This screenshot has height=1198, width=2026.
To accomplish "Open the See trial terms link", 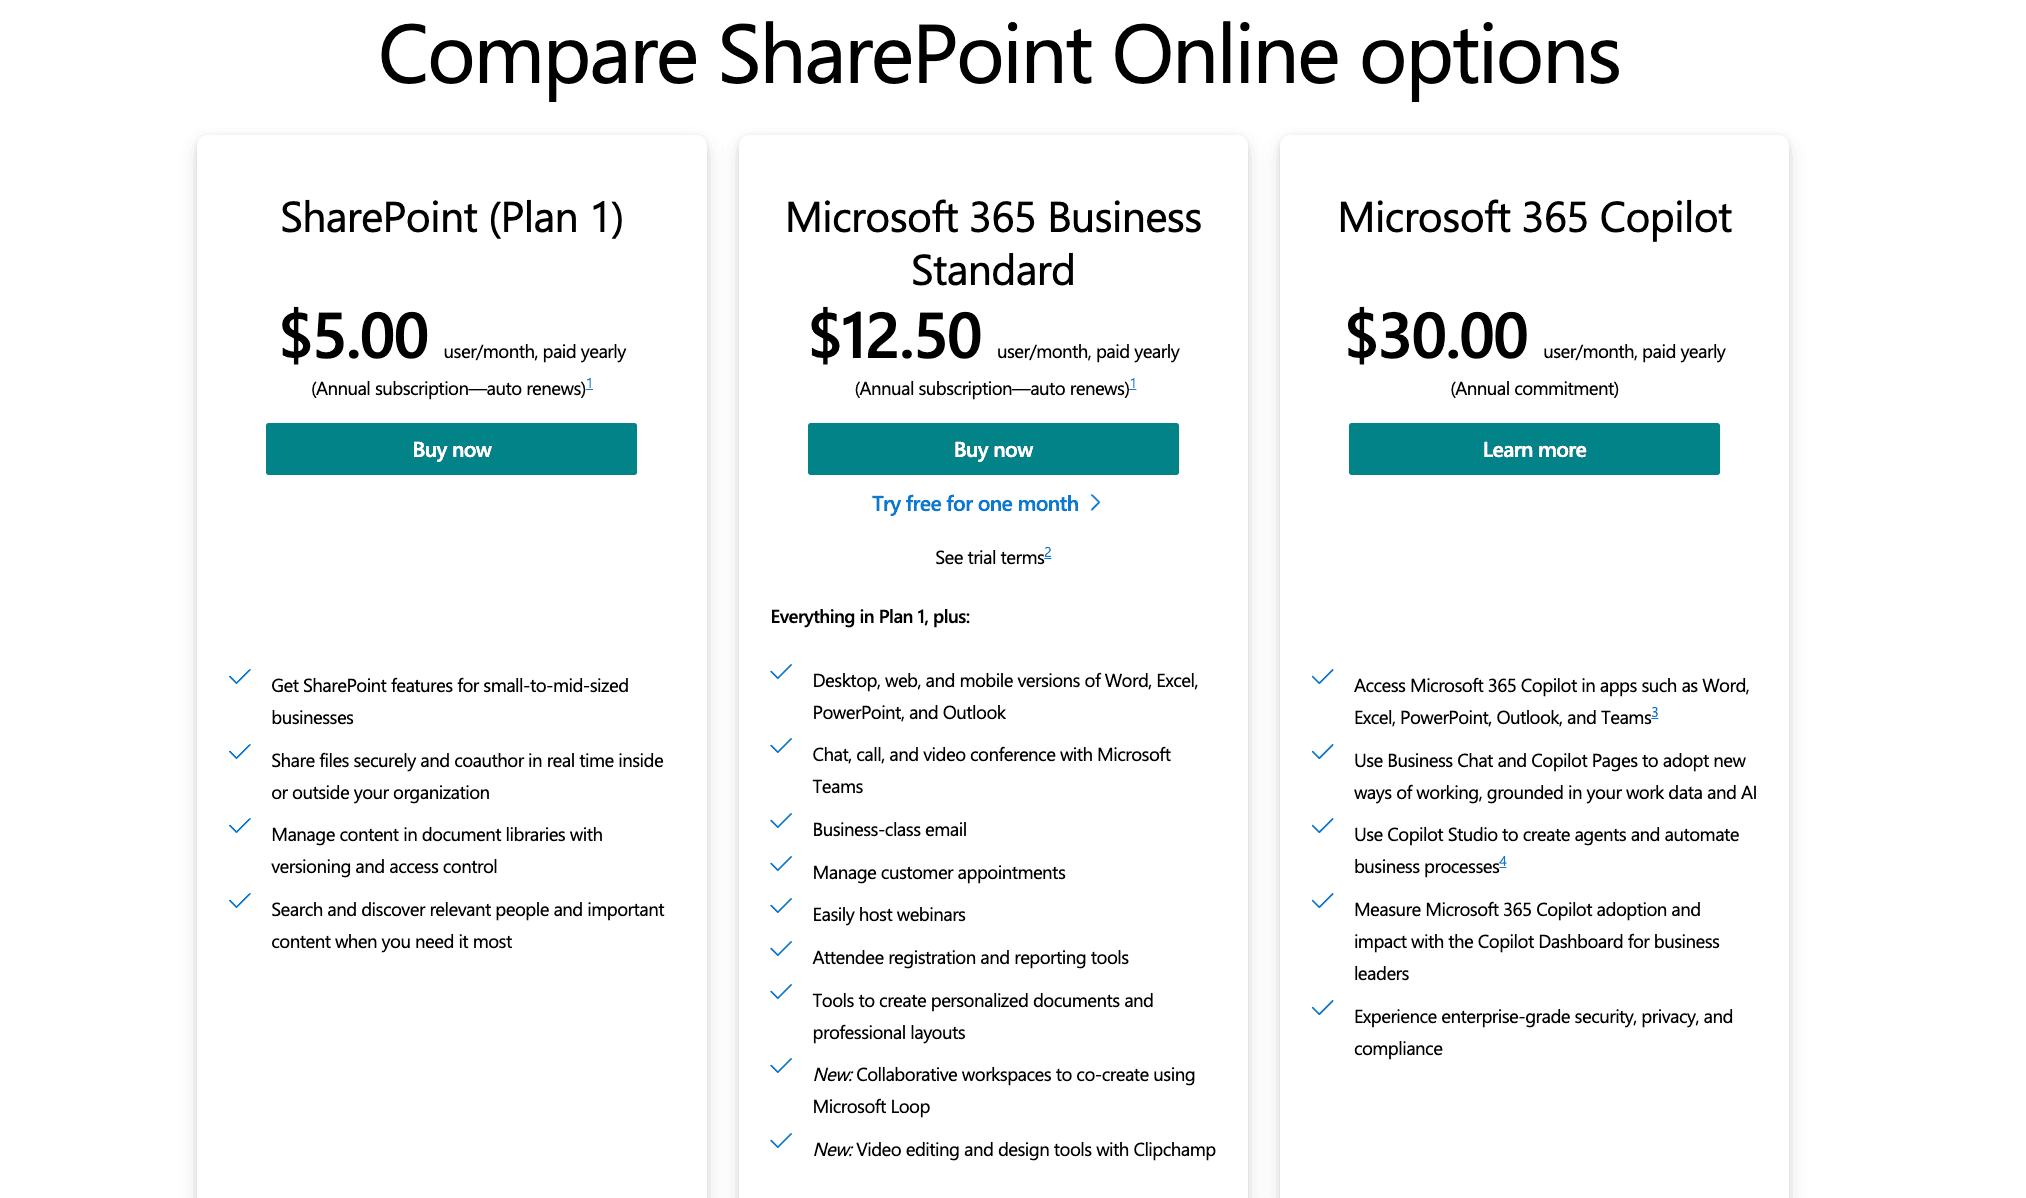I will click(988, 557).
